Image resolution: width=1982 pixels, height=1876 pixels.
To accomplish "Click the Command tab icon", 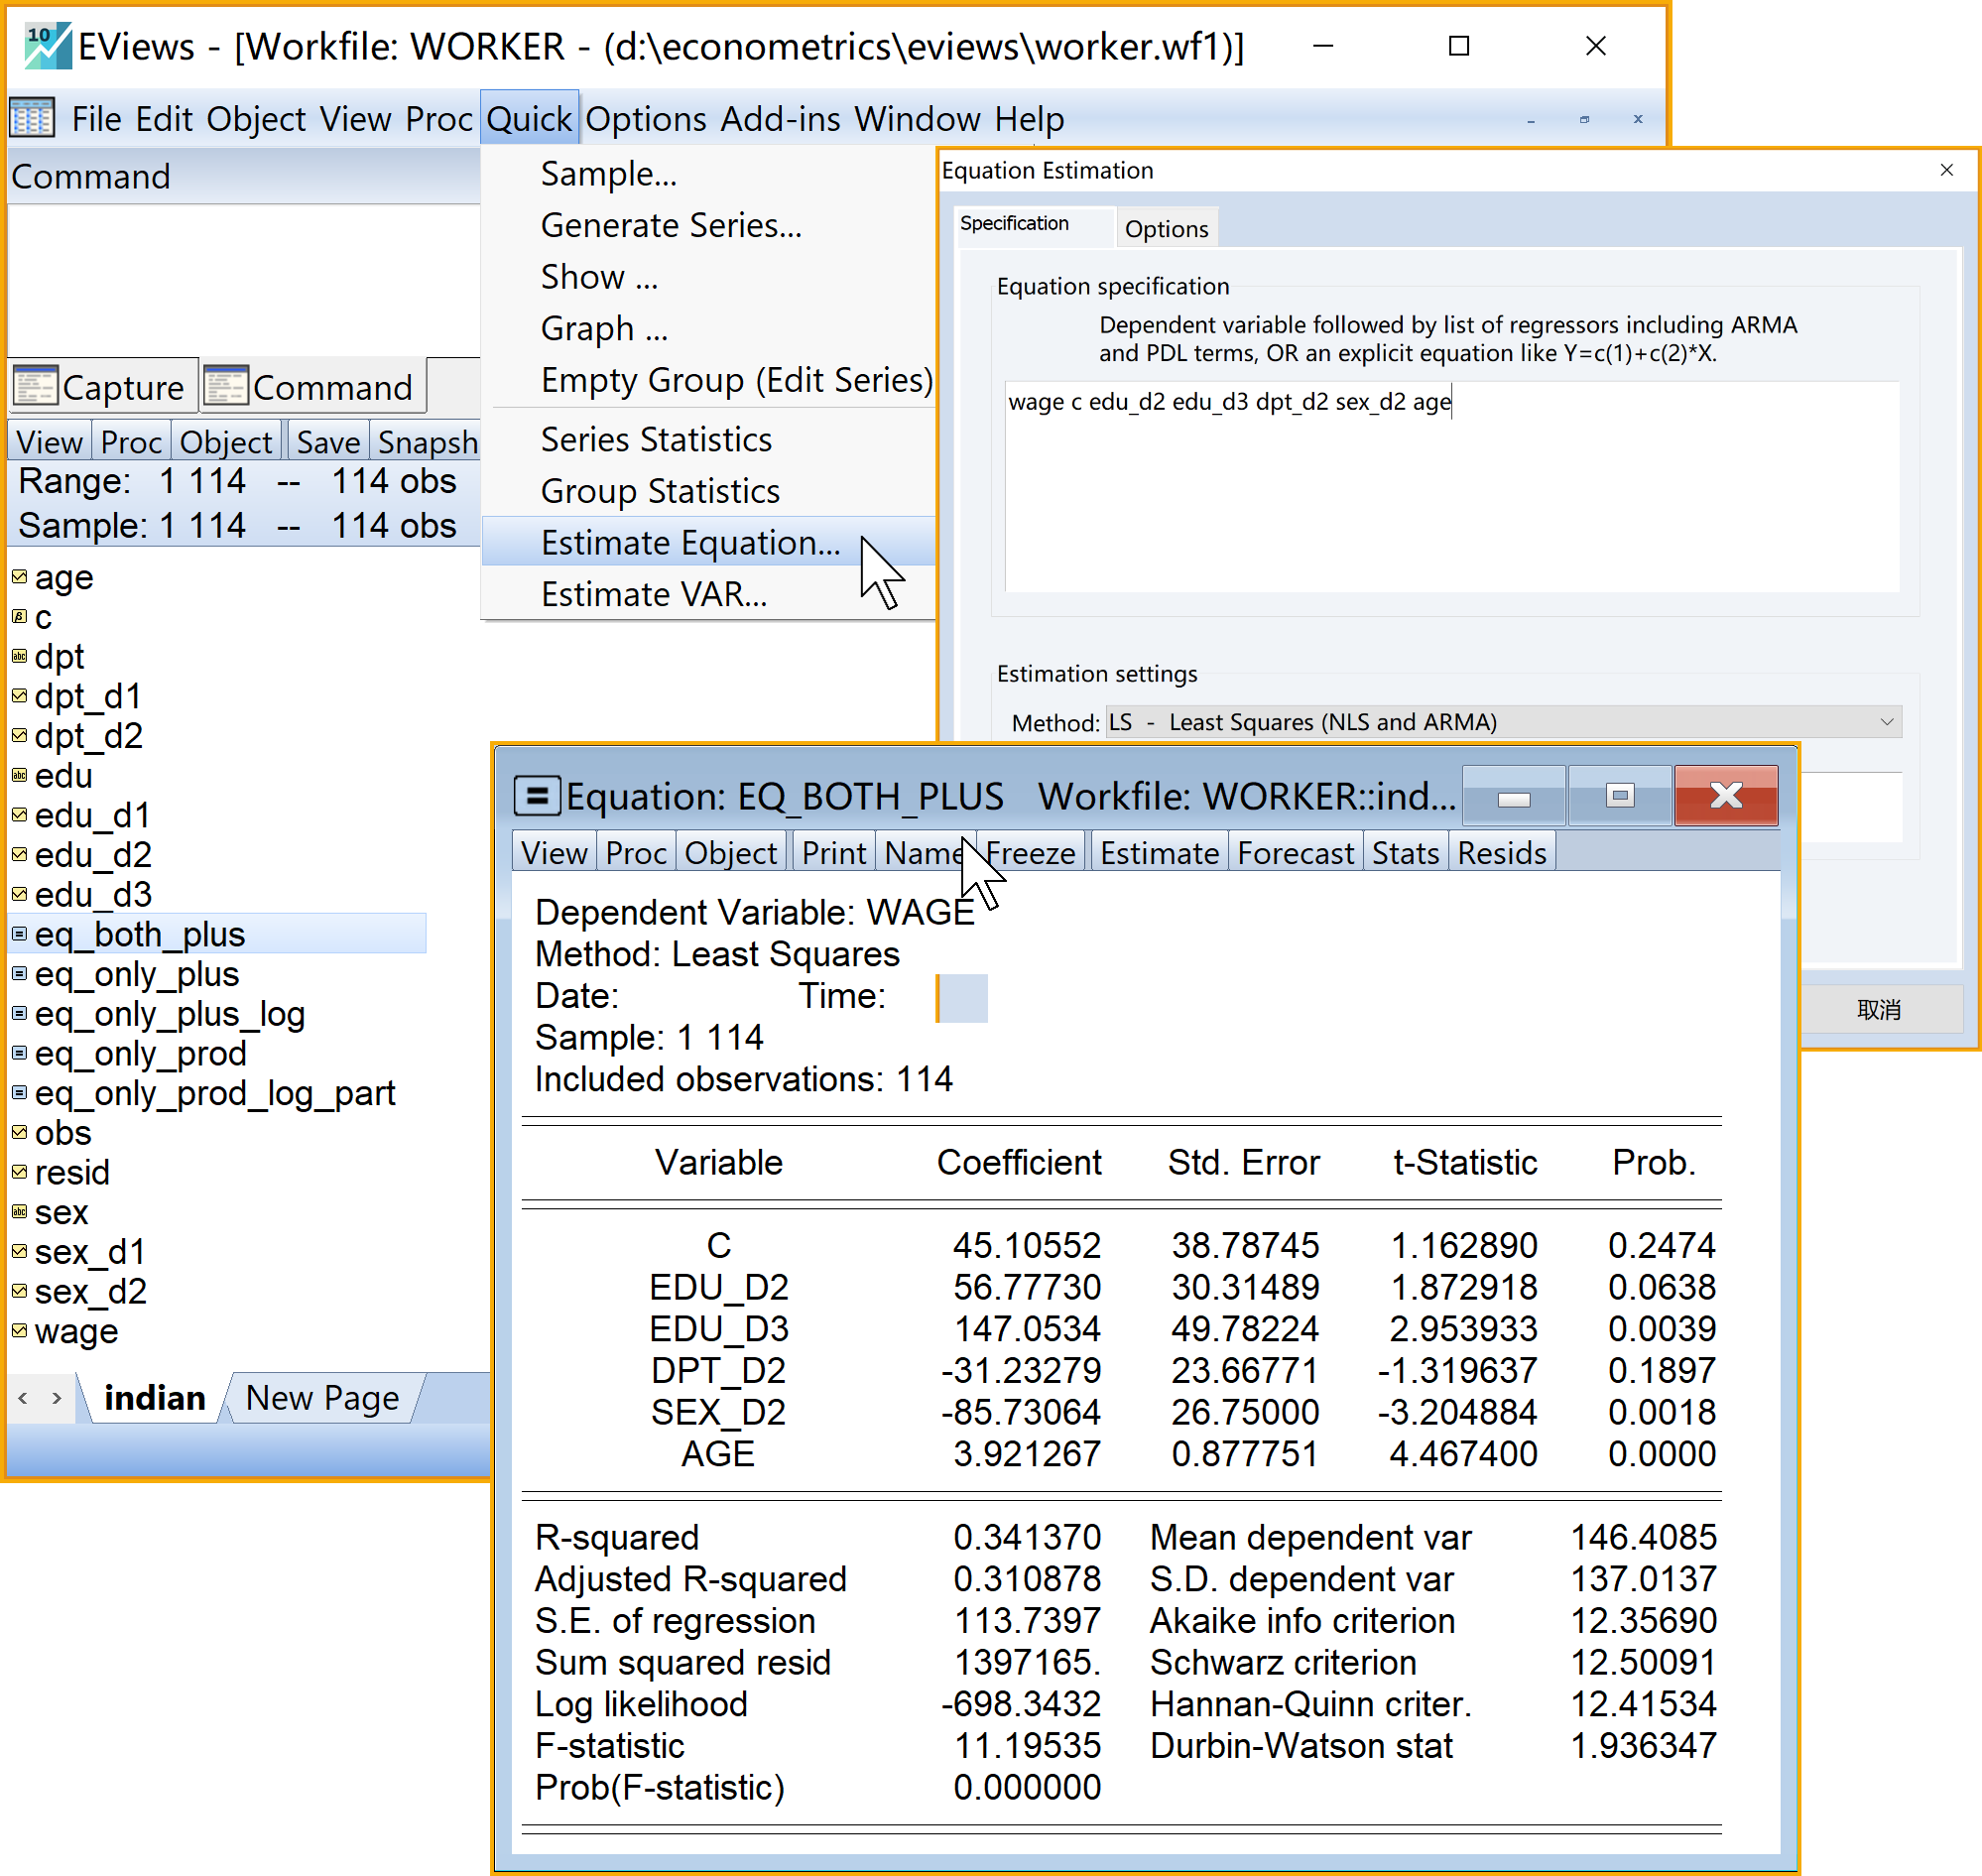I will (x=226, y=386).
